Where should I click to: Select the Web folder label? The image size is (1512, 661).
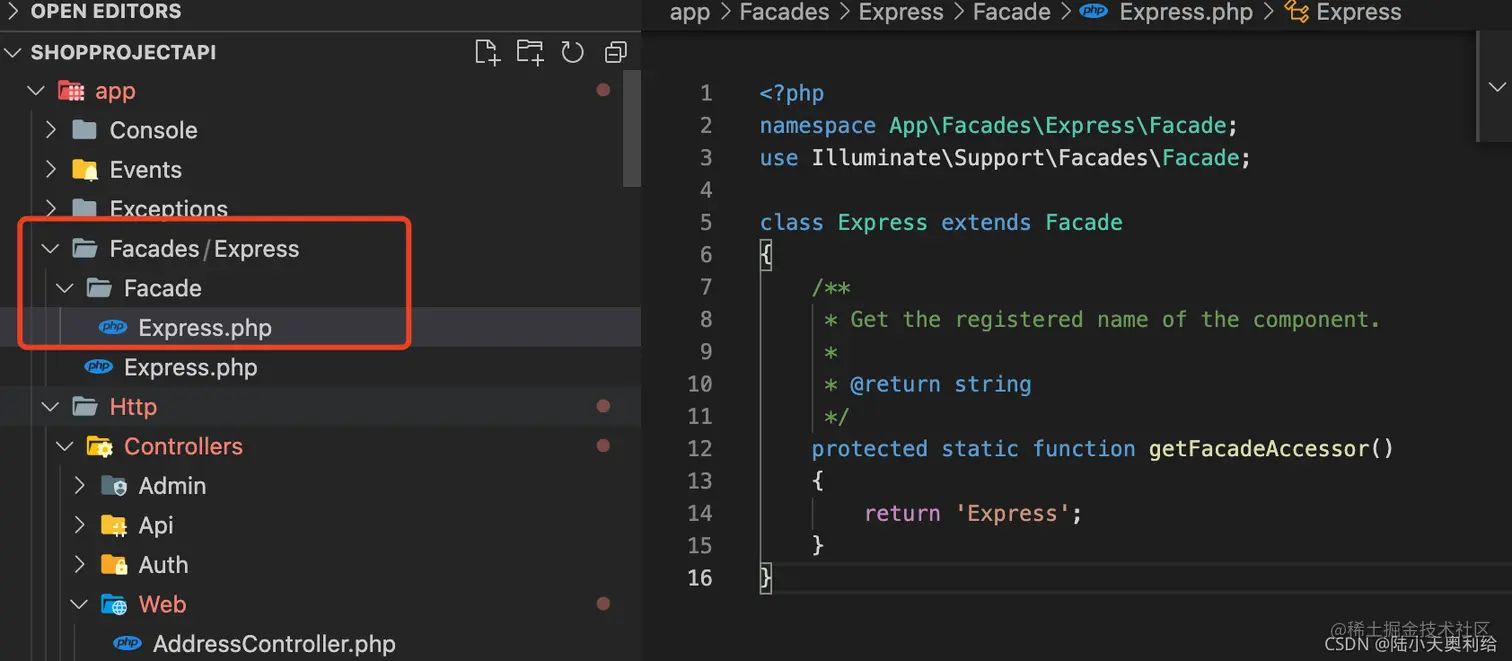(162, 604)
